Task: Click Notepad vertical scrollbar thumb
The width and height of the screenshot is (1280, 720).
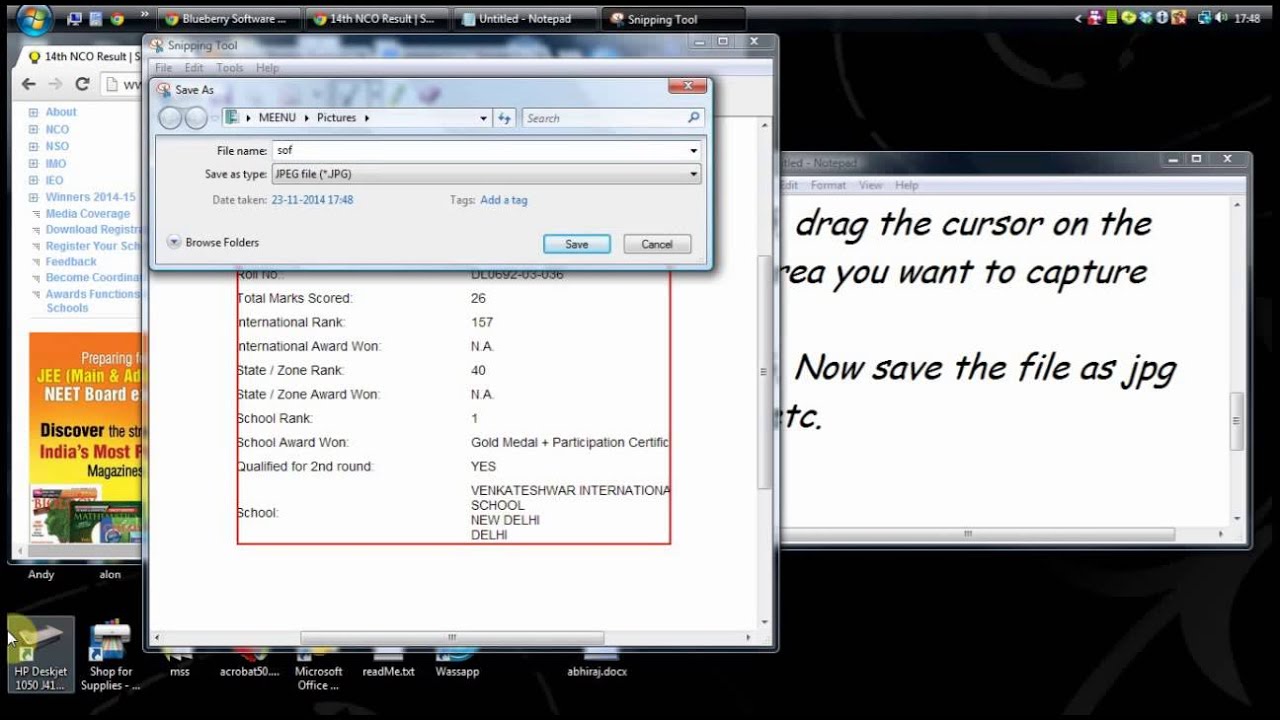Action: [1237, 421]
